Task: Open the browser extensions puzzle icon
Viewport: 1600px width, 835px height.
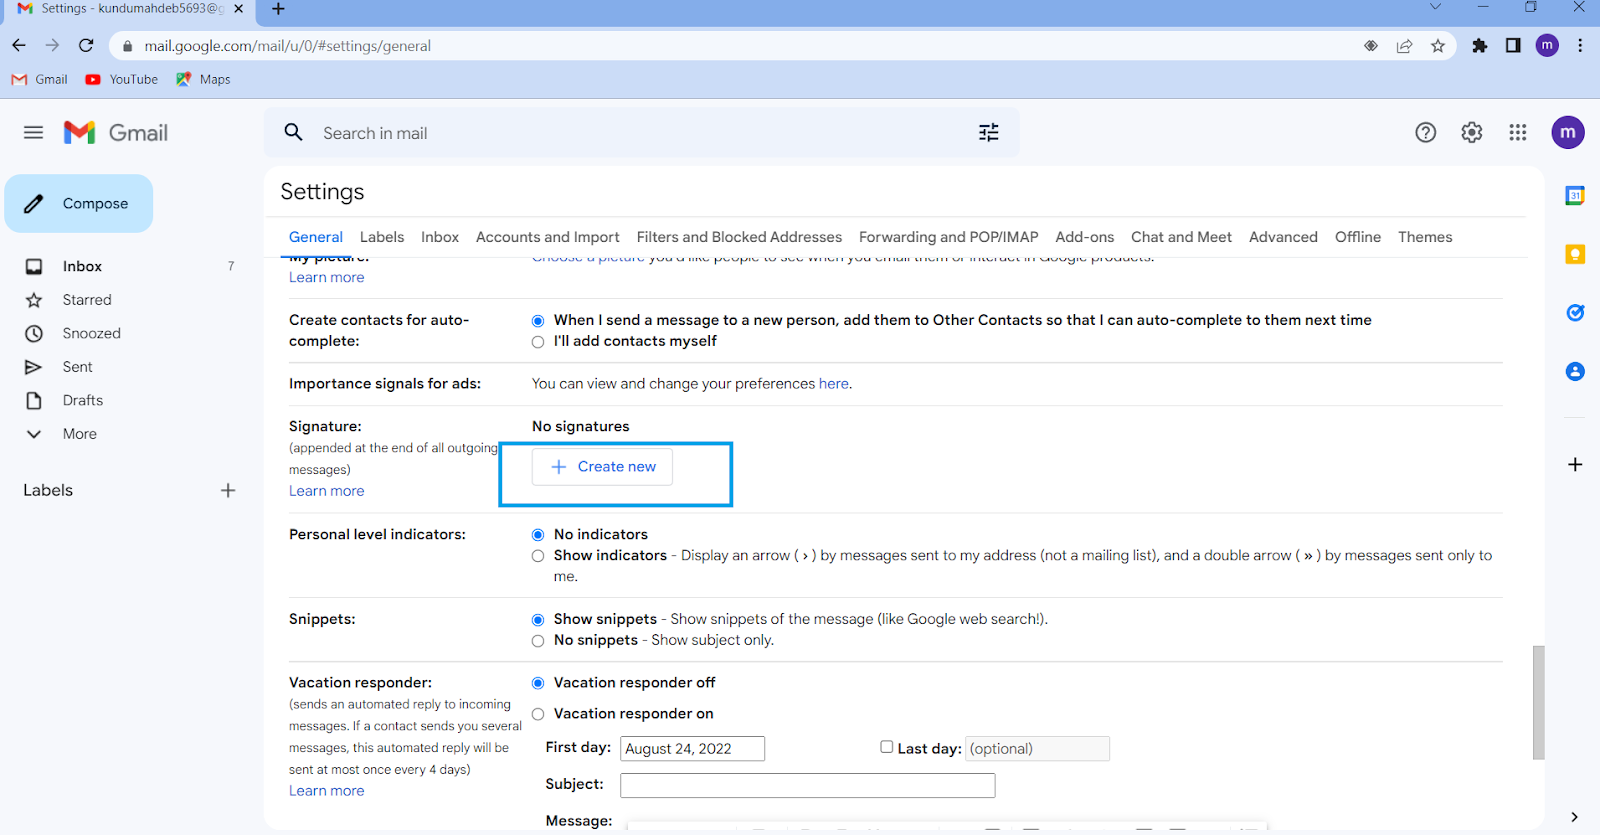Action: click(1480, 46)
